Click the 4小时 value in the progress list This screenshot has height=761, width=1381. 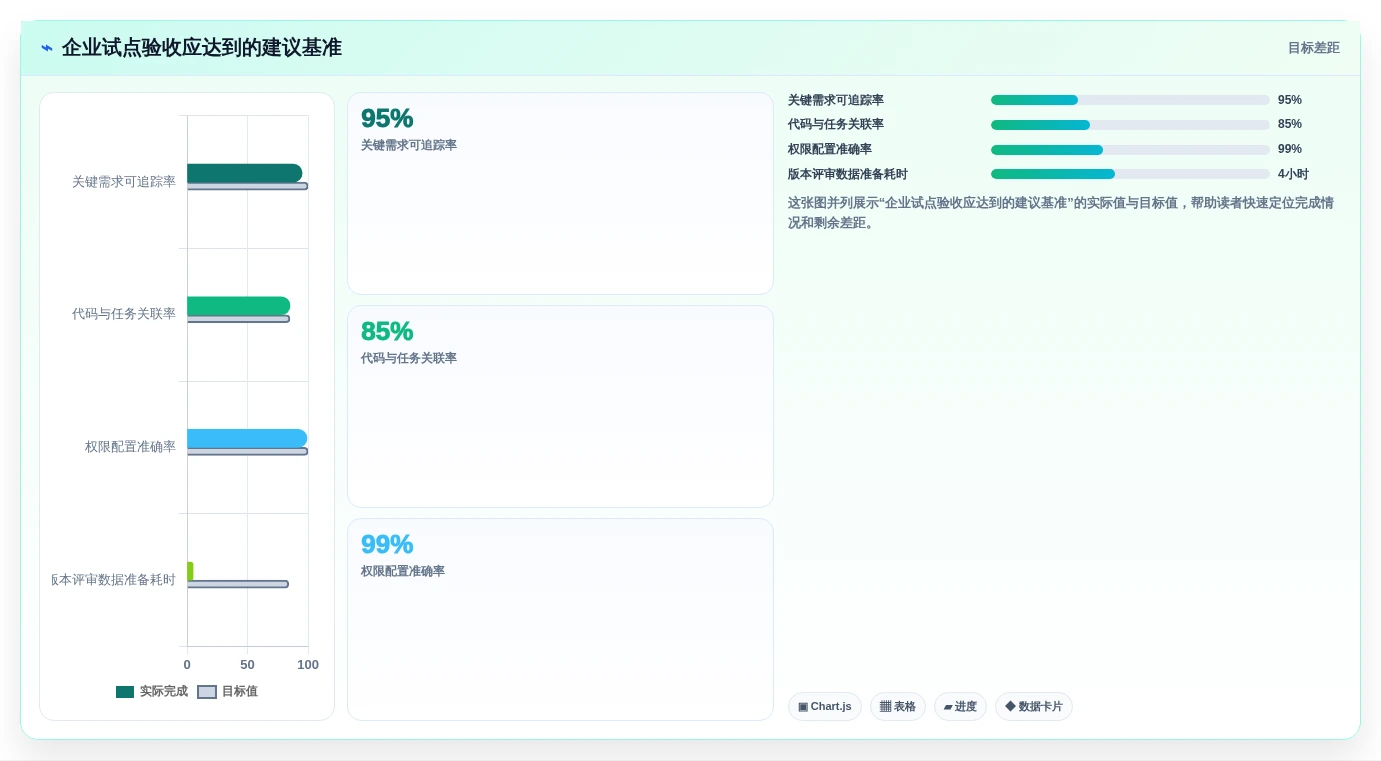(x=1293, y=174)
